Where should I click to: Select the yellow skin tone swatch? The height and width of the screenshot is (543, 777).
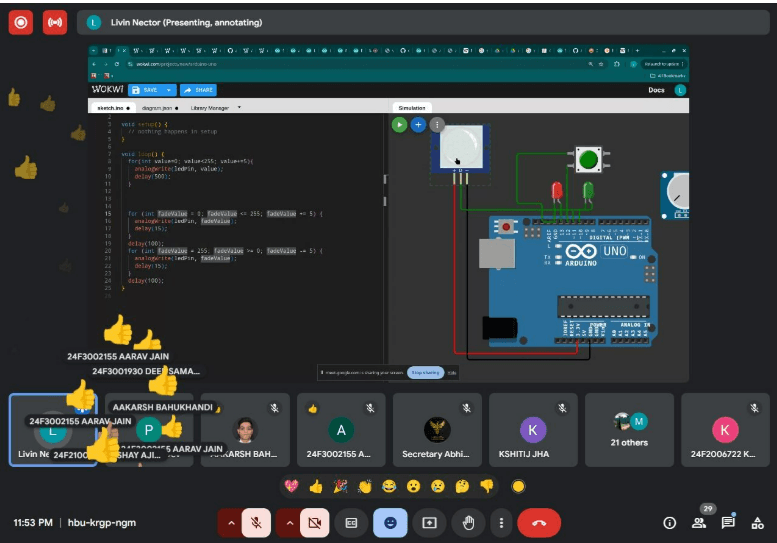[x=518, y=487]
